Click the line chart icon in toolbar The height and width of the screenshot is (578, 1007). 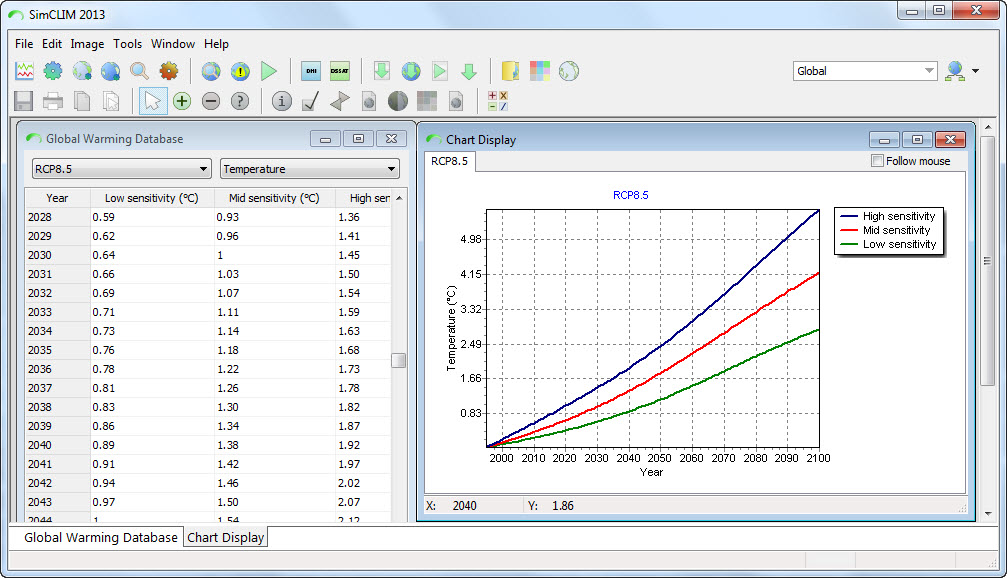pos(25,71)
